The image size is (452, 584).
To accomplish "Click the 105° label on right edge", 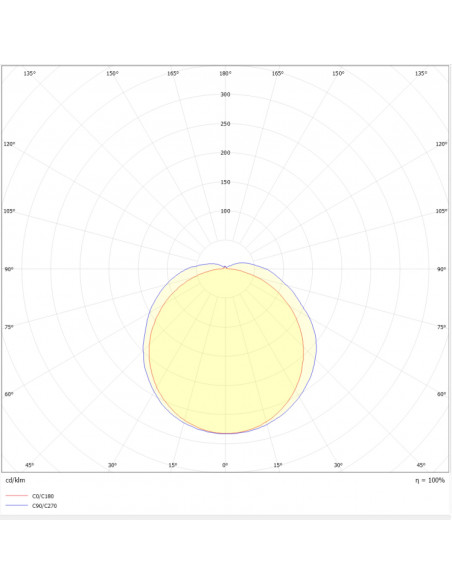I will [x=442, y=211].
